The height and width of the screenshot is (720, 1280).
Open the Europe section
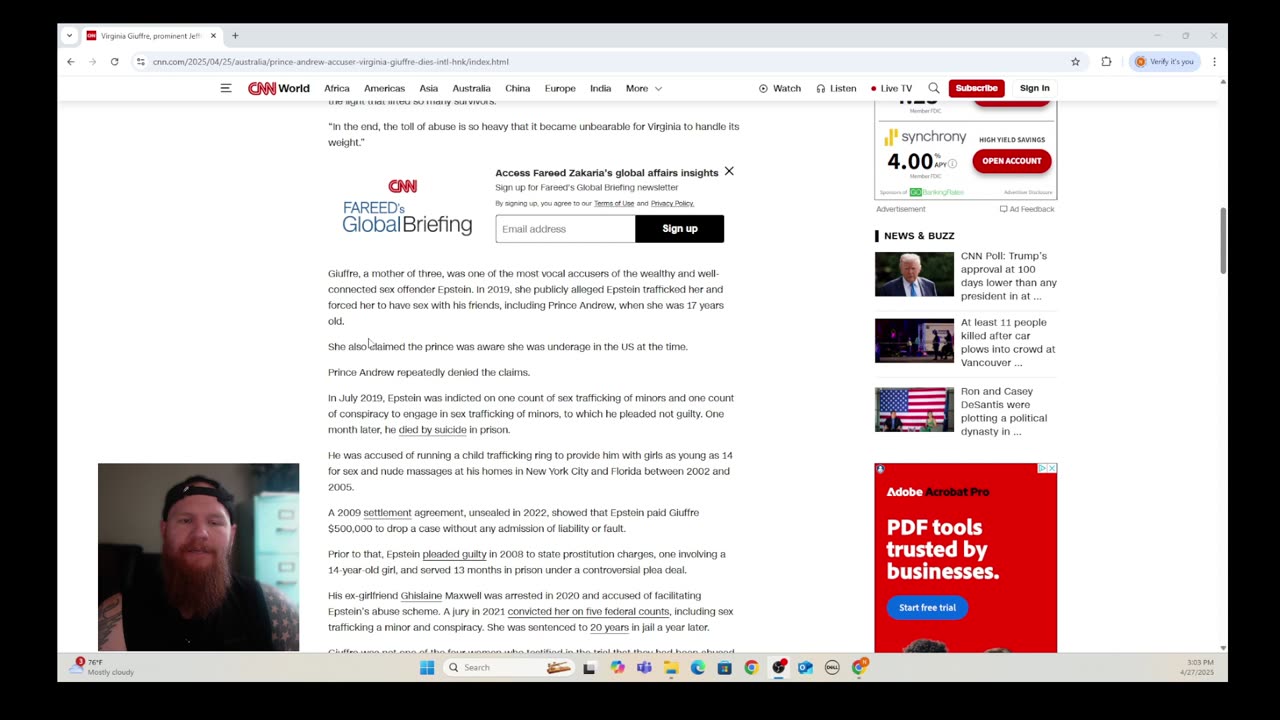pos(560,88)
